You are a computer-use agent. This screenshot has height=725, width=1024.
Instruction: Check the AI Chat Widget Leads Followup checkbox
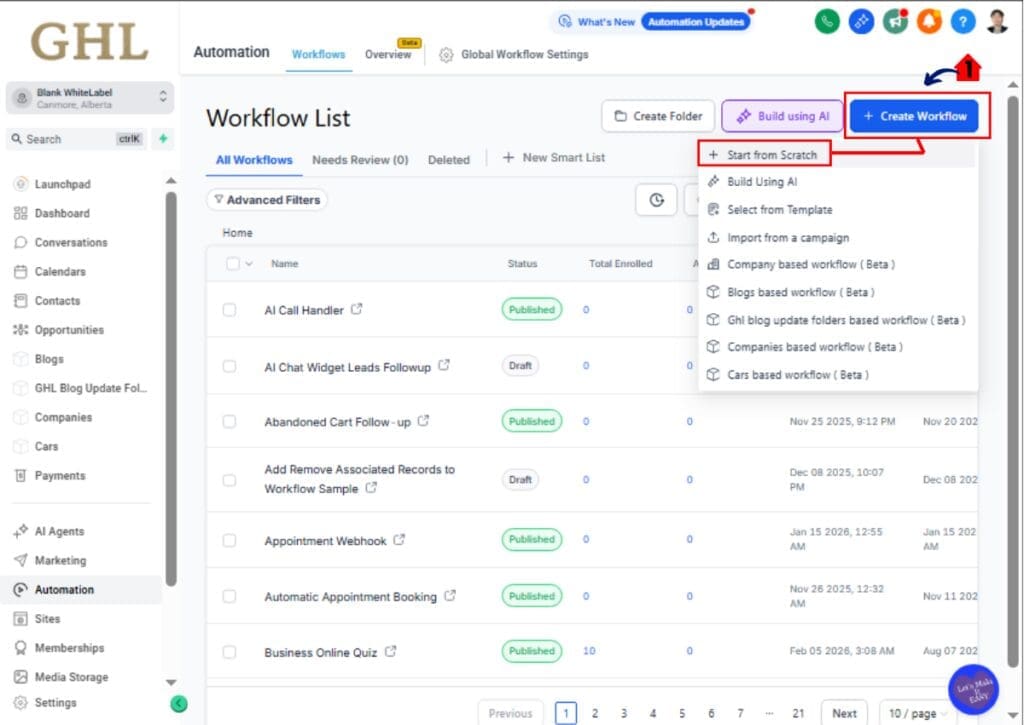pos(229,366)
